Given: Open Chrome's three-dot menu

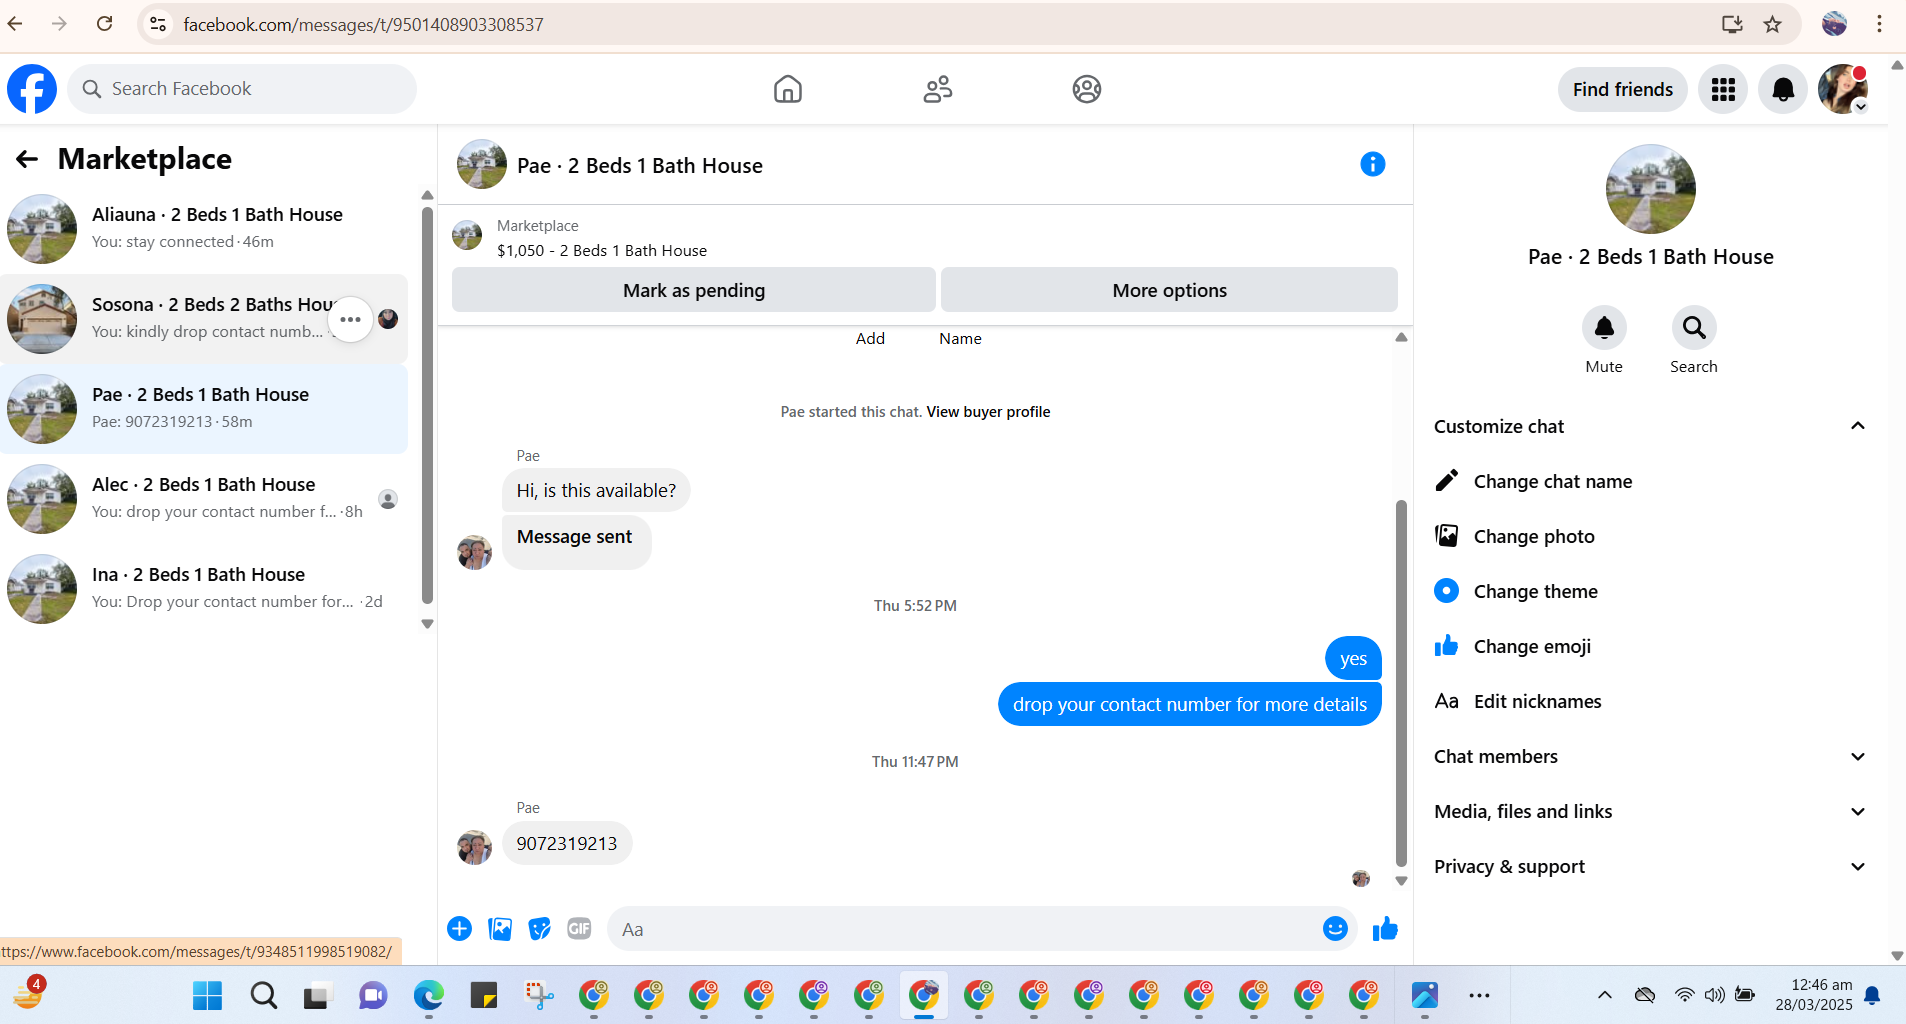Looking at the screenshot, I should pos(1880,24).
